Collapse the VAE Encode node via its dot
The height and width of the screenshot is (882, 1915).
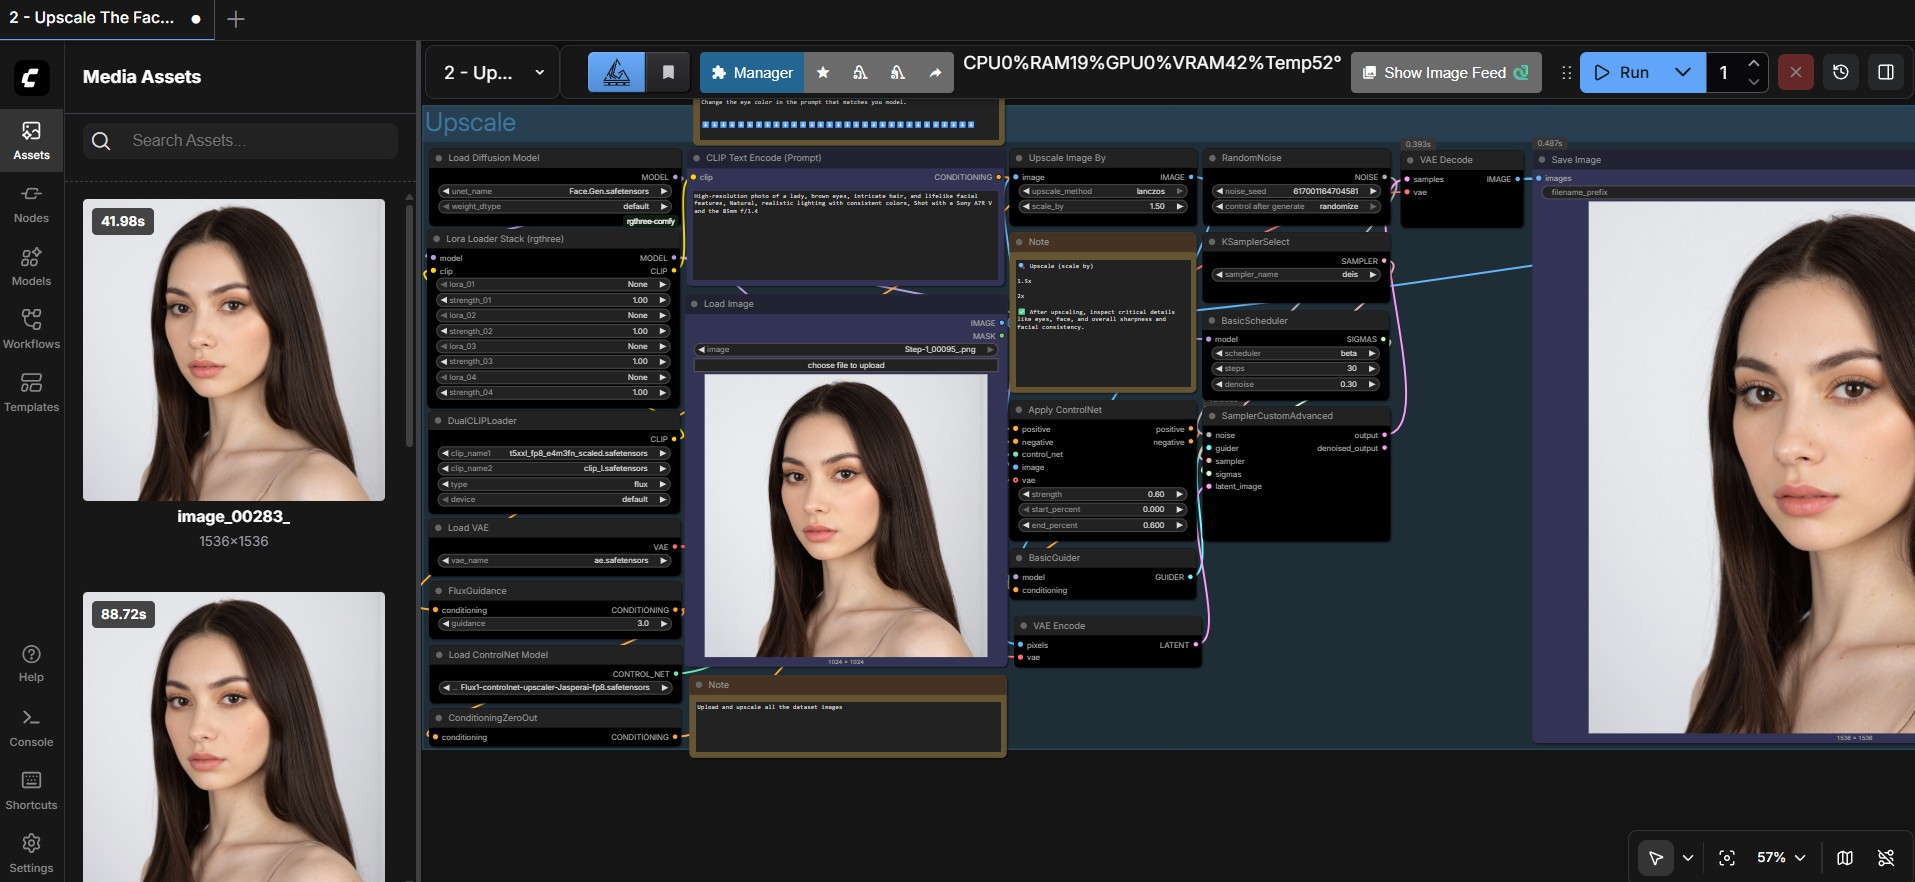(x=1024, y=626)
